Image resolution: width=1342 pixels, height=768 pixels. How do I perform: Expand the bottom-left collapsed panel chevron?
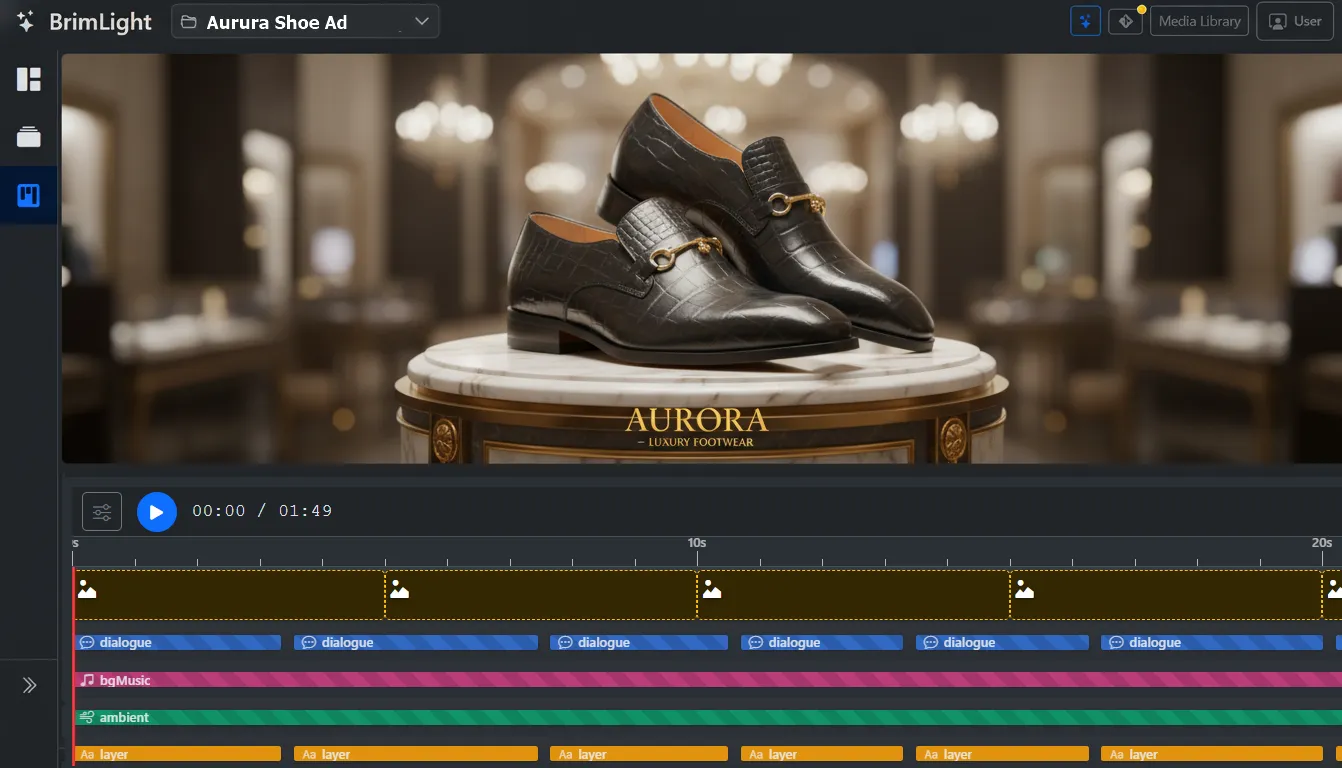pos(29,684)
